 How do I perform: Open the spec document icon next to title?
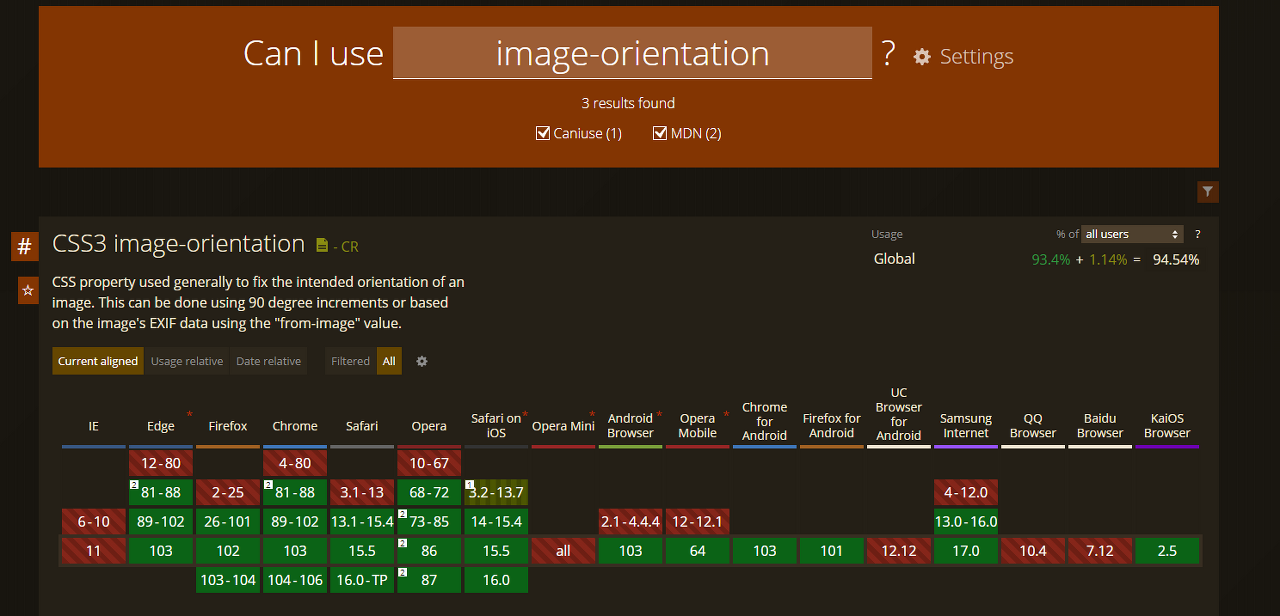click(322, 245)
